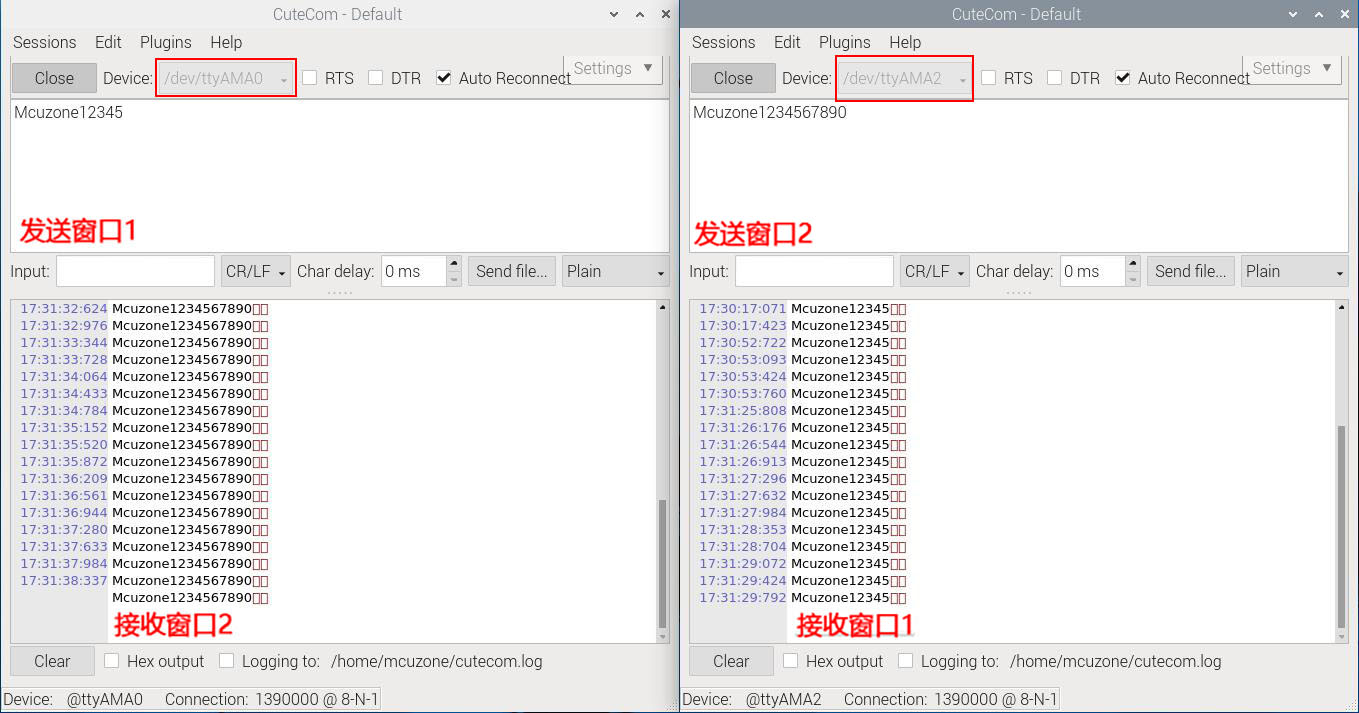
Task: Click Connection 1390000 @ 8-N-1 in left status bar
Action: point(272,699)
